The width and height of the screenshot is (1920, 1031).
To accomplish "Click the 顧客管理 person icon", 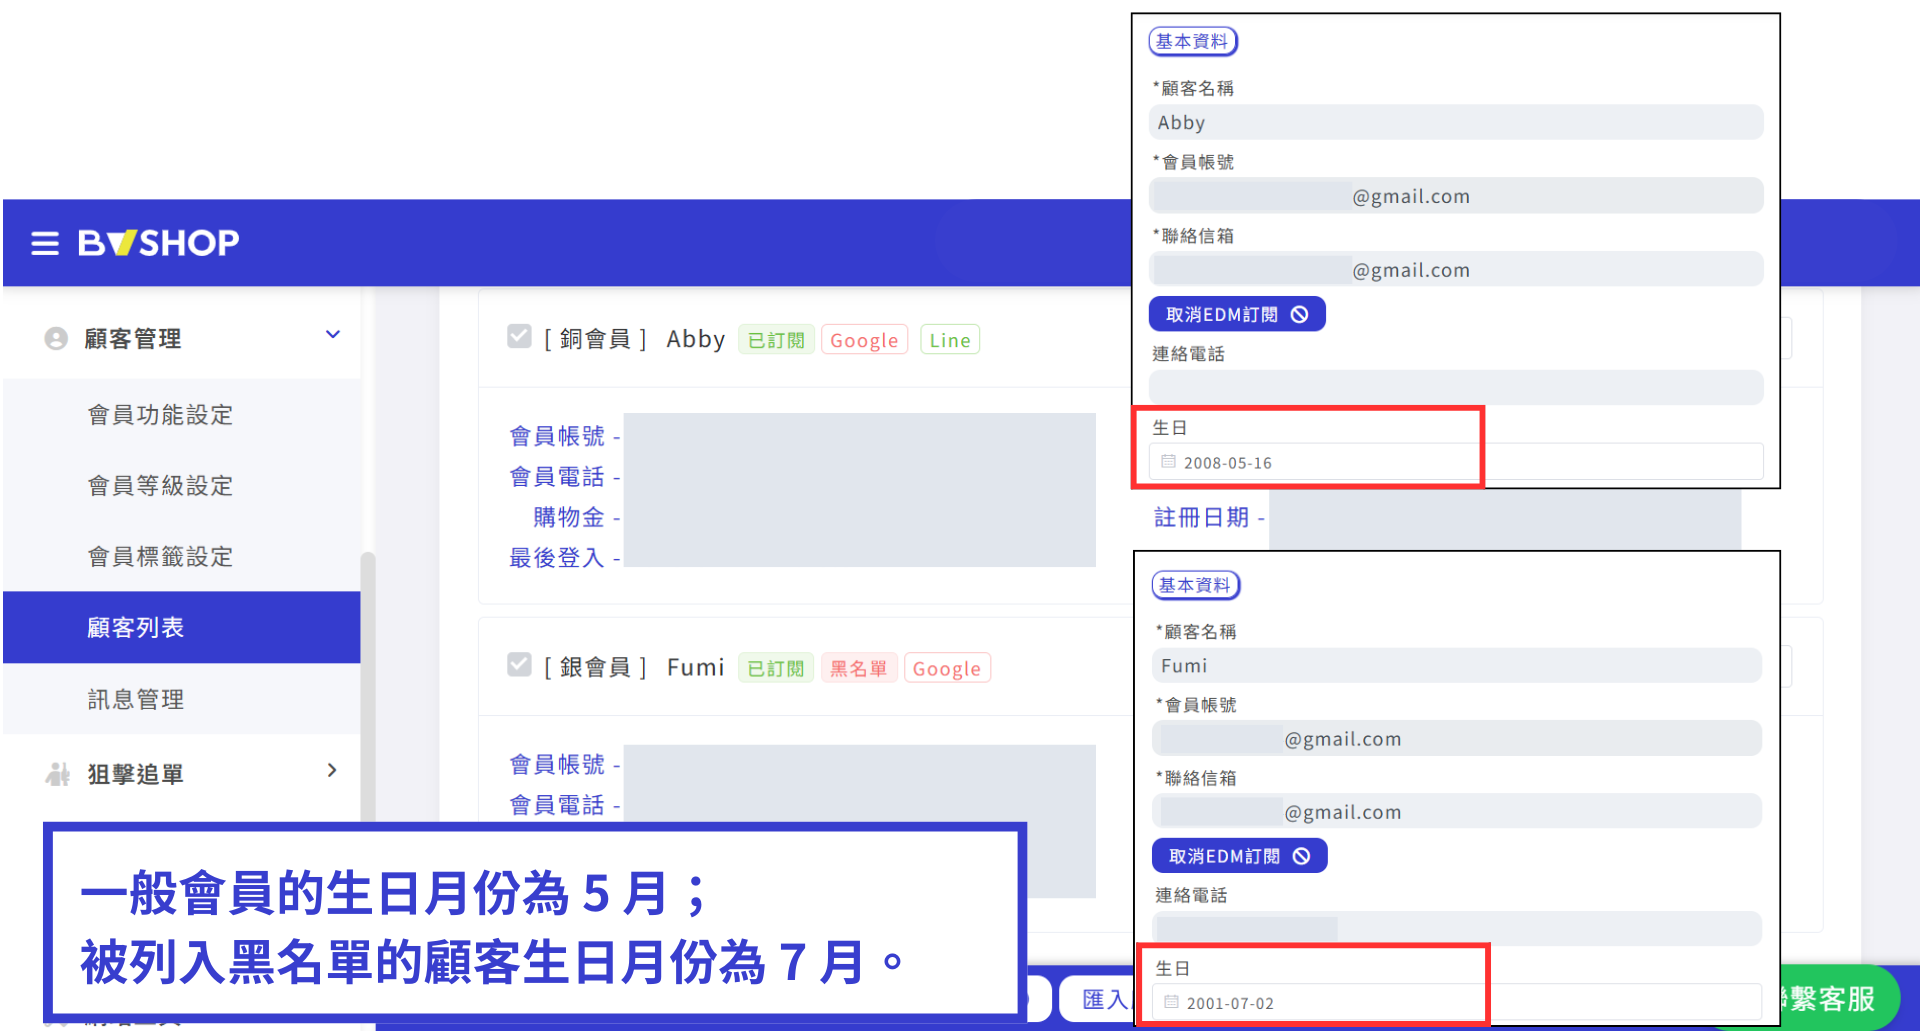I will (56, 339).
